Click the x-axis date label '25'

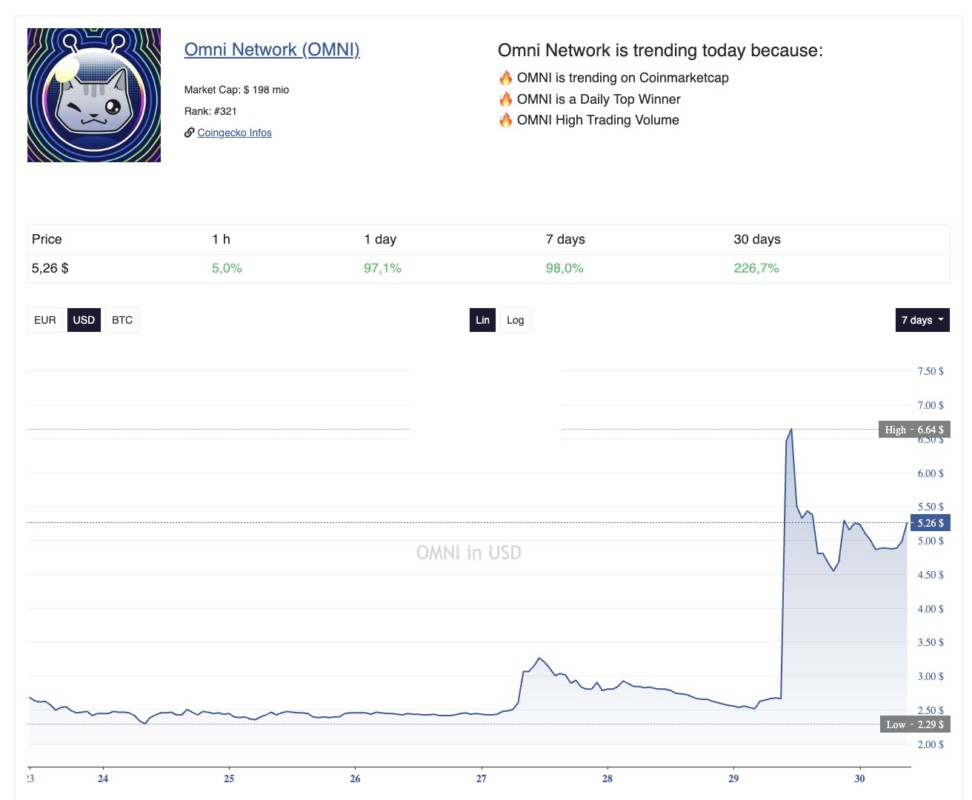click(229, 779)
